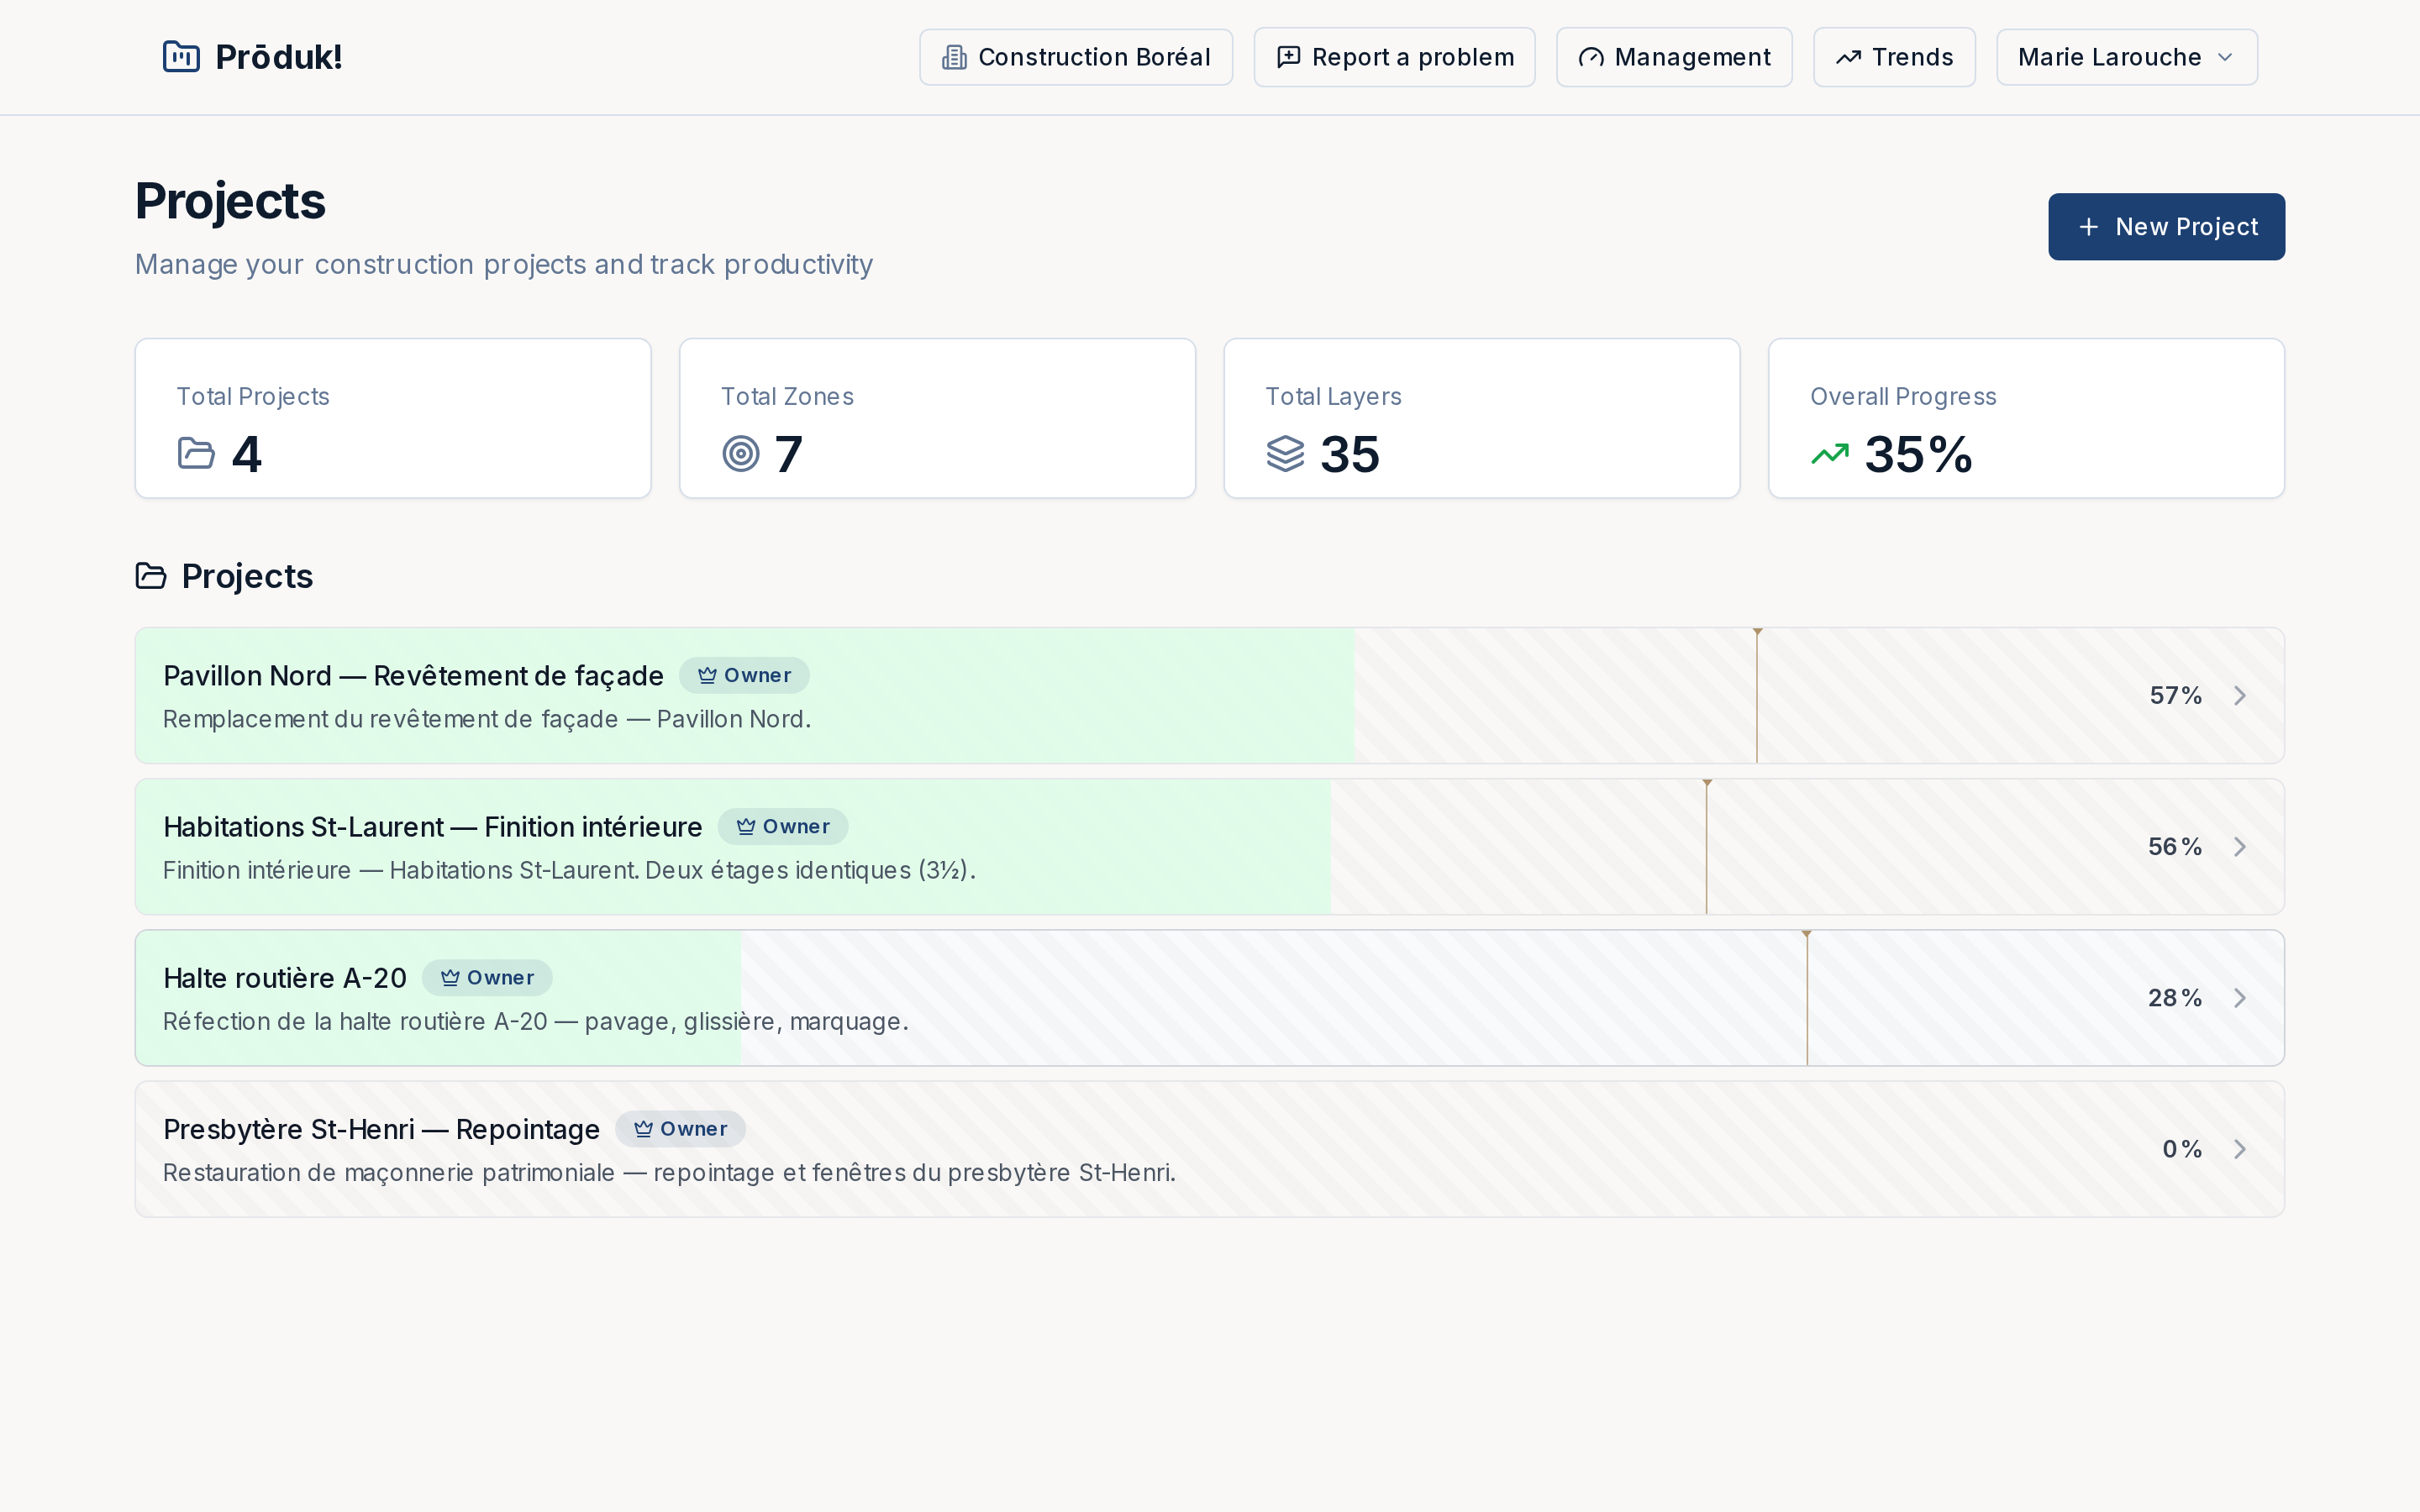Open the Marie Larouche user dropdown
2420x1512 pixels.
[x=2126, y=57]
